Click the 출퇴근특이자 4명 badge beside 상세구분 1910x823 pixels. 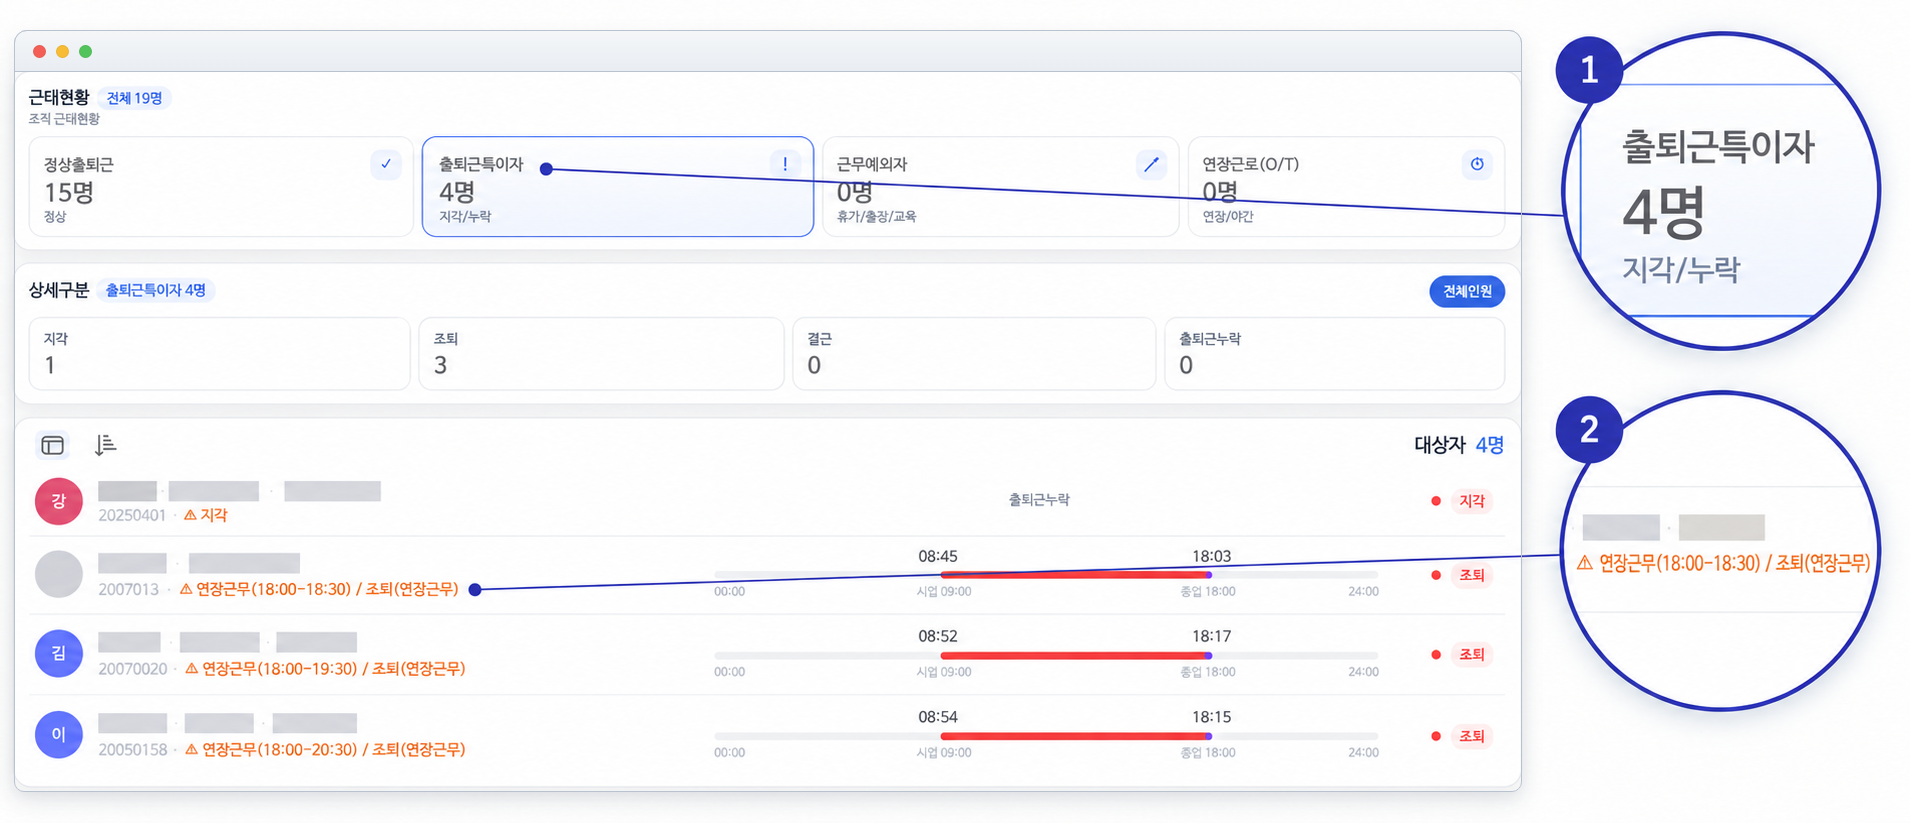(x=155, y=290)
